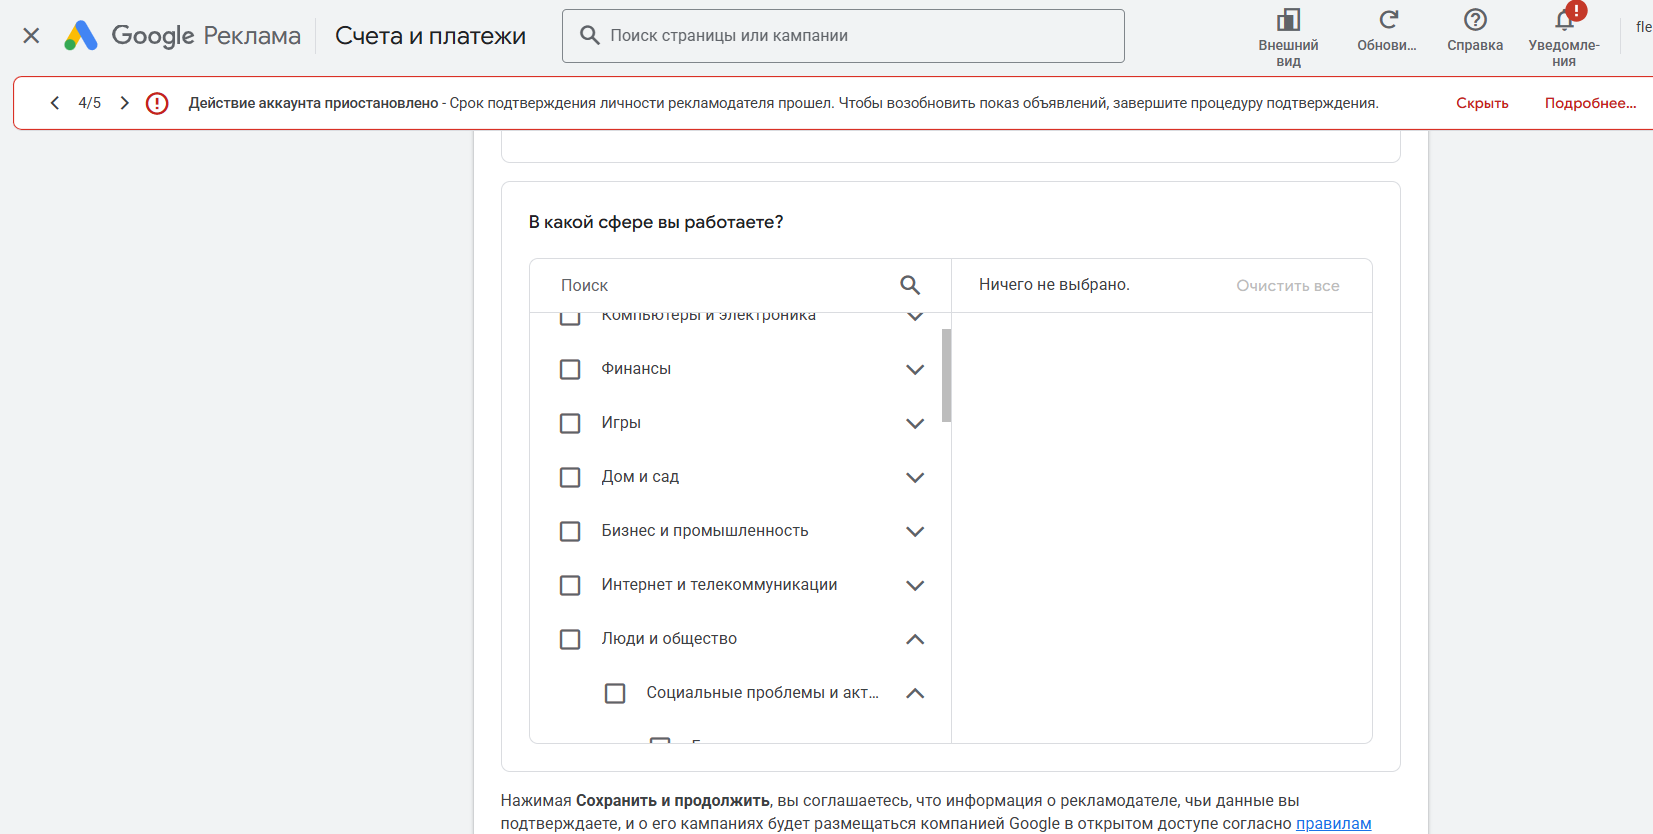Image resolution: width=1653 pixels, height=834 pixels.
Task: Click the magnifier icon in the industry search
Action: click(x=910, y=285)
